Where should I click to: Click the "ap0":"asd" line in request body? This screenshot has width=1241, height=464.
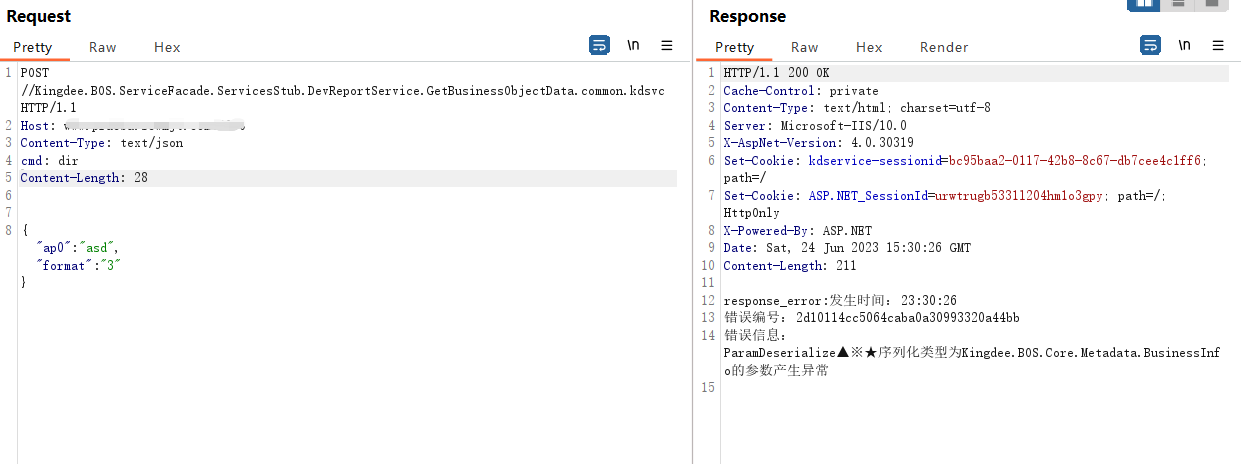pos(78,247)
